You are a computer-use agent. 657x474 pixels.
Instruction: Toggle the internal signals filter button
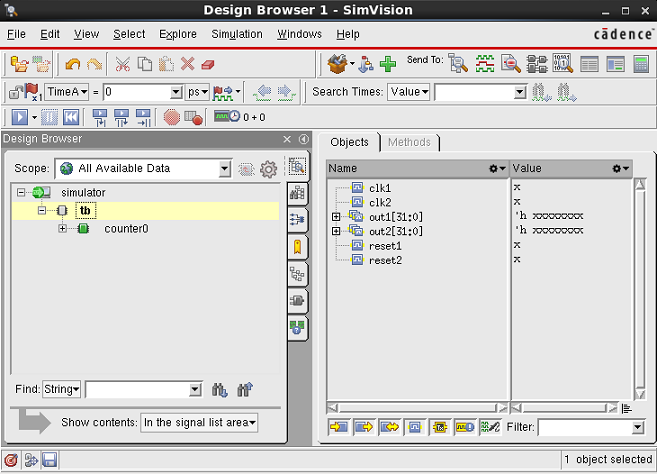point(414,427)
